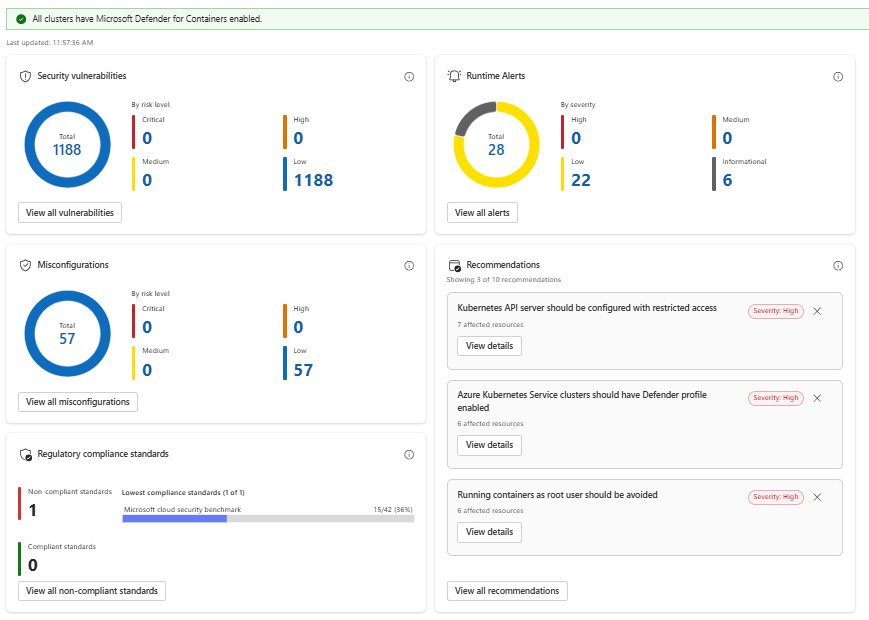Open info icon for Regulatory compliance standards
The image size is (869, 620).
tap(409, 455)
